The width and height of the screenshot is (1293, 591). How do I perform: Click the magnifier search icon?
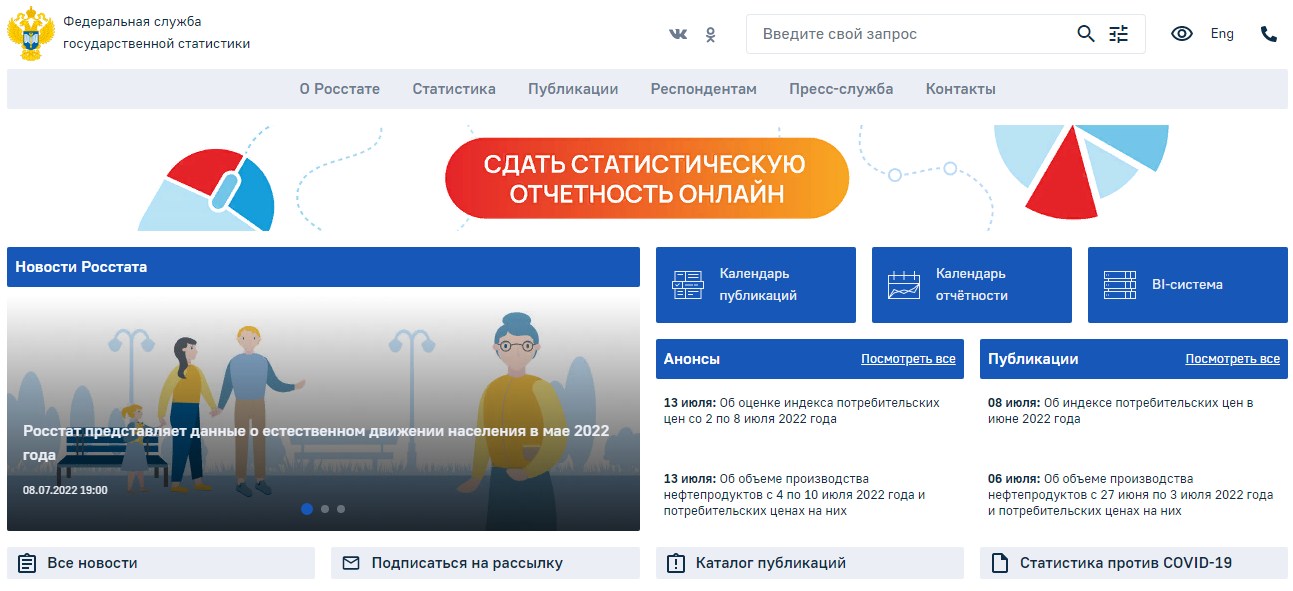point(1086,34)
